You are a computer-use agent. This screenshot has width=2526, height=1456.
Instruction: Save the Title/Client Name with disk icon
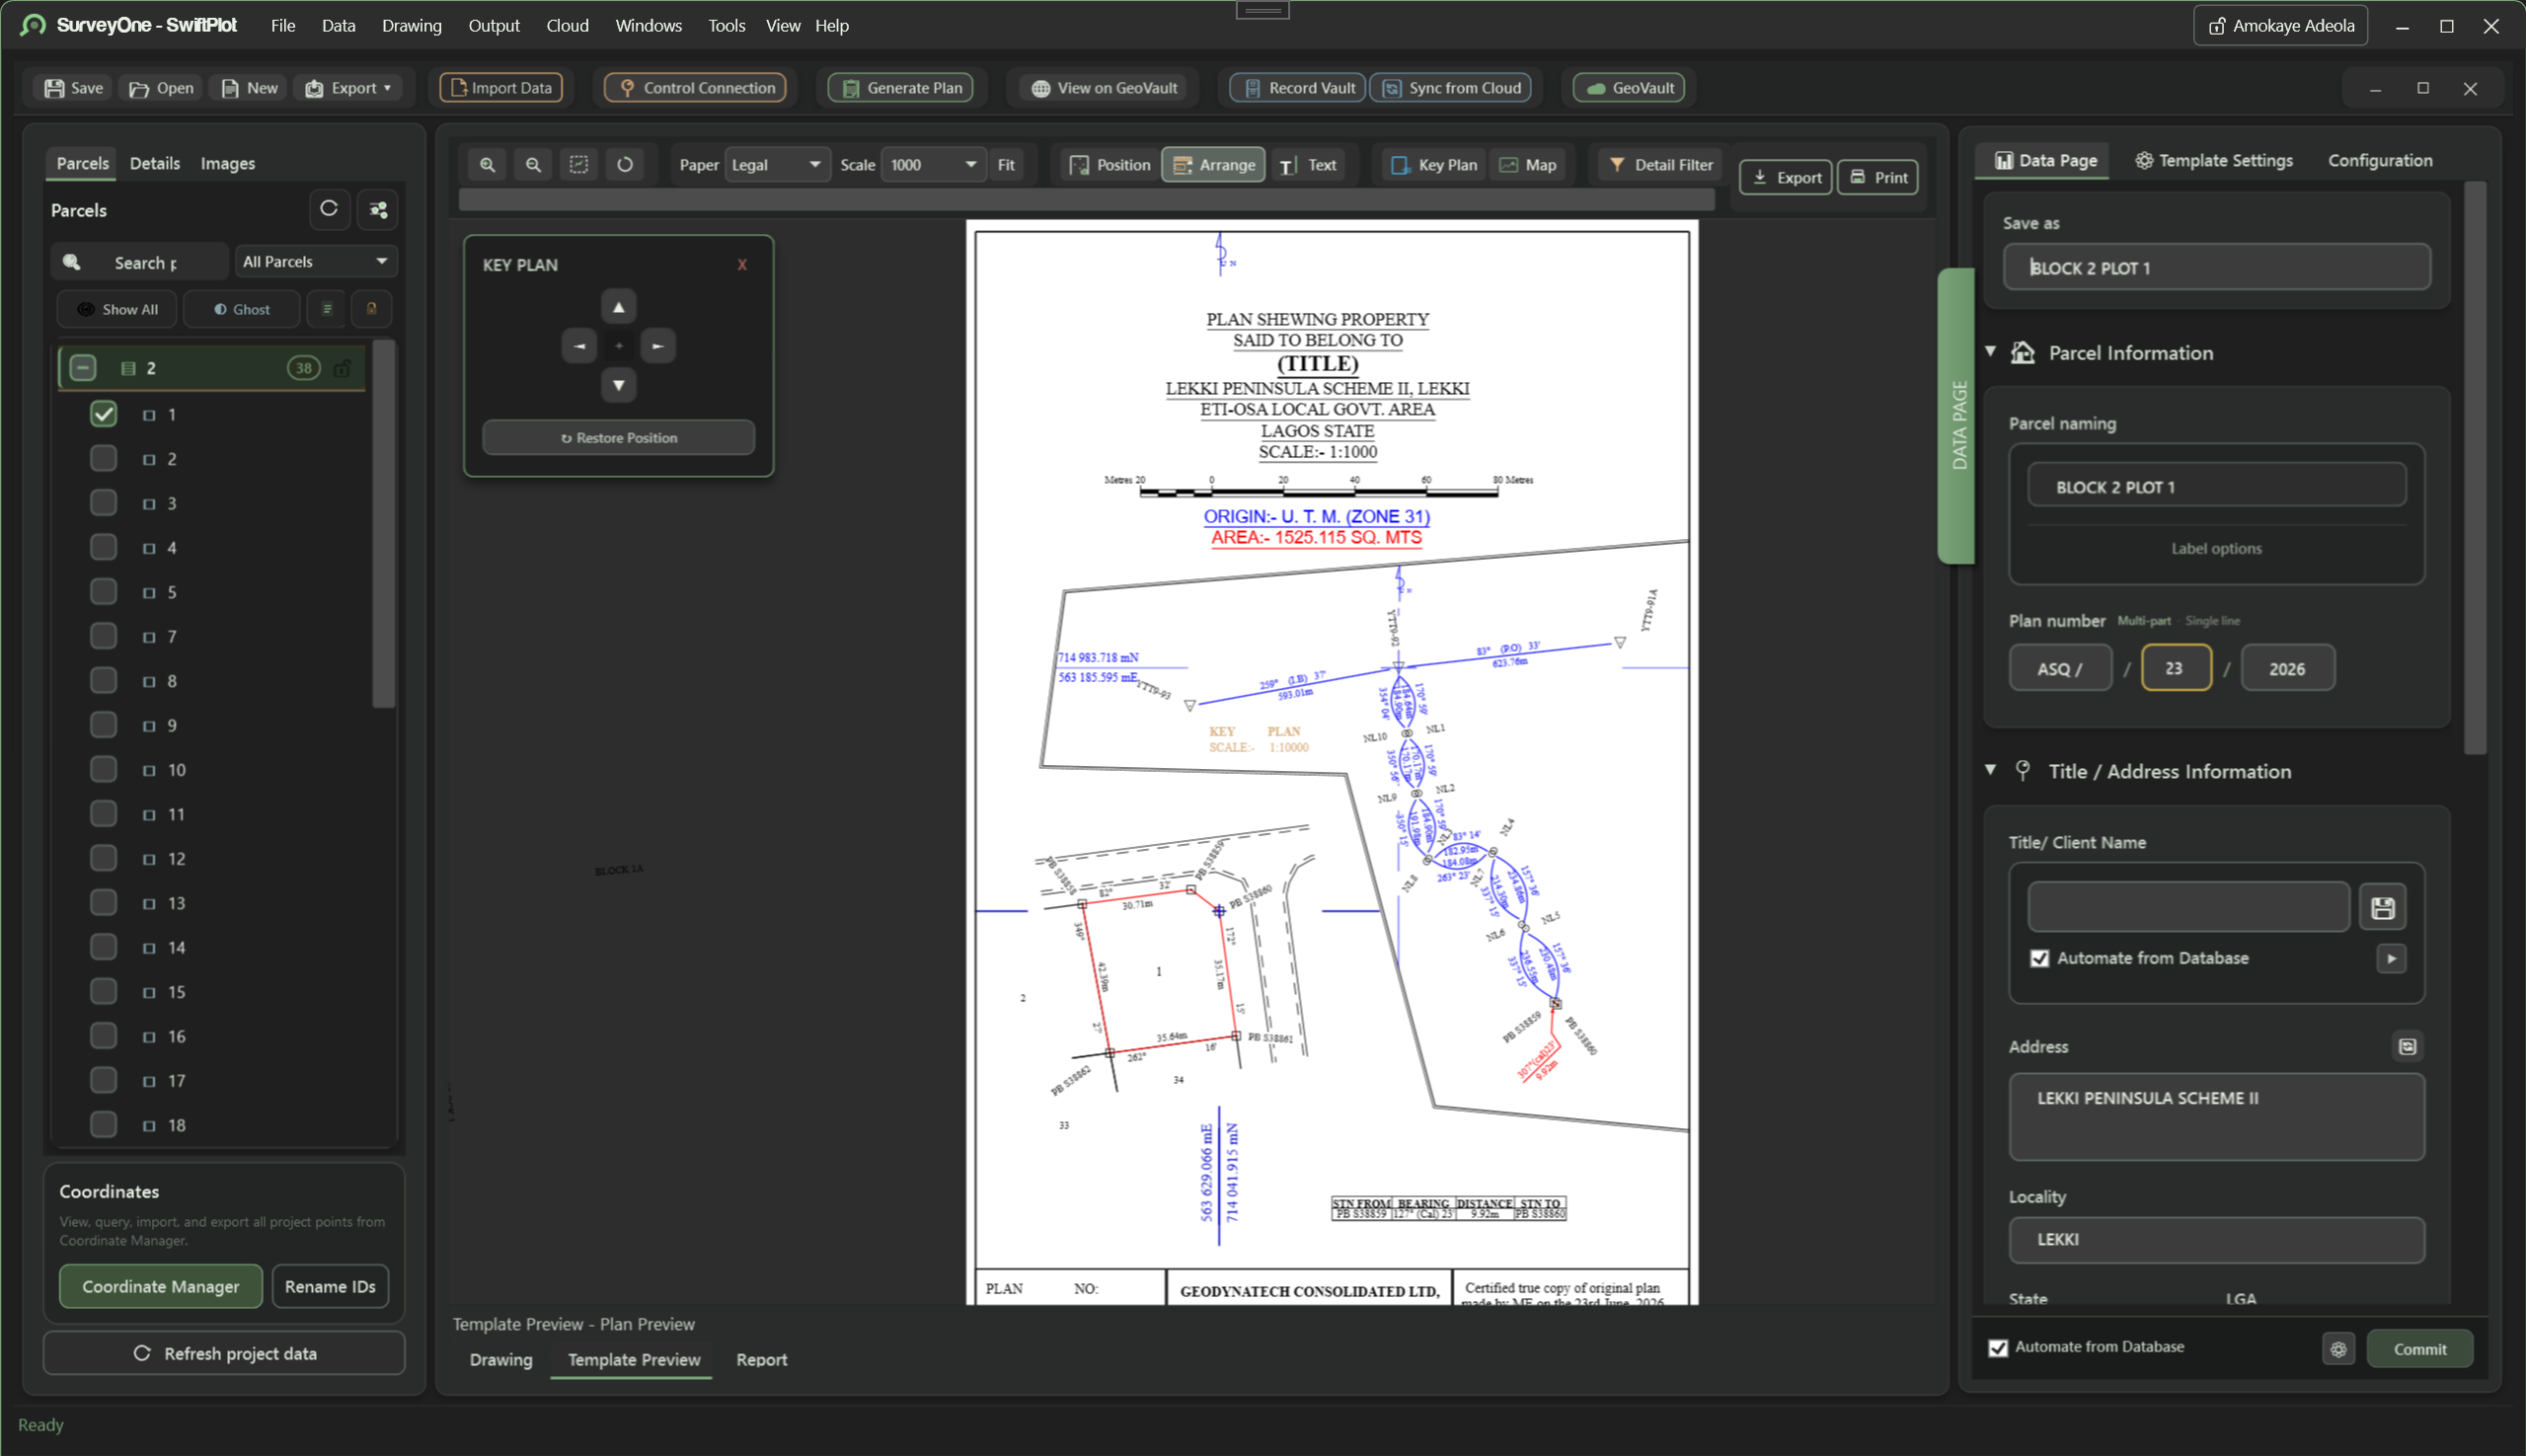2383,908
